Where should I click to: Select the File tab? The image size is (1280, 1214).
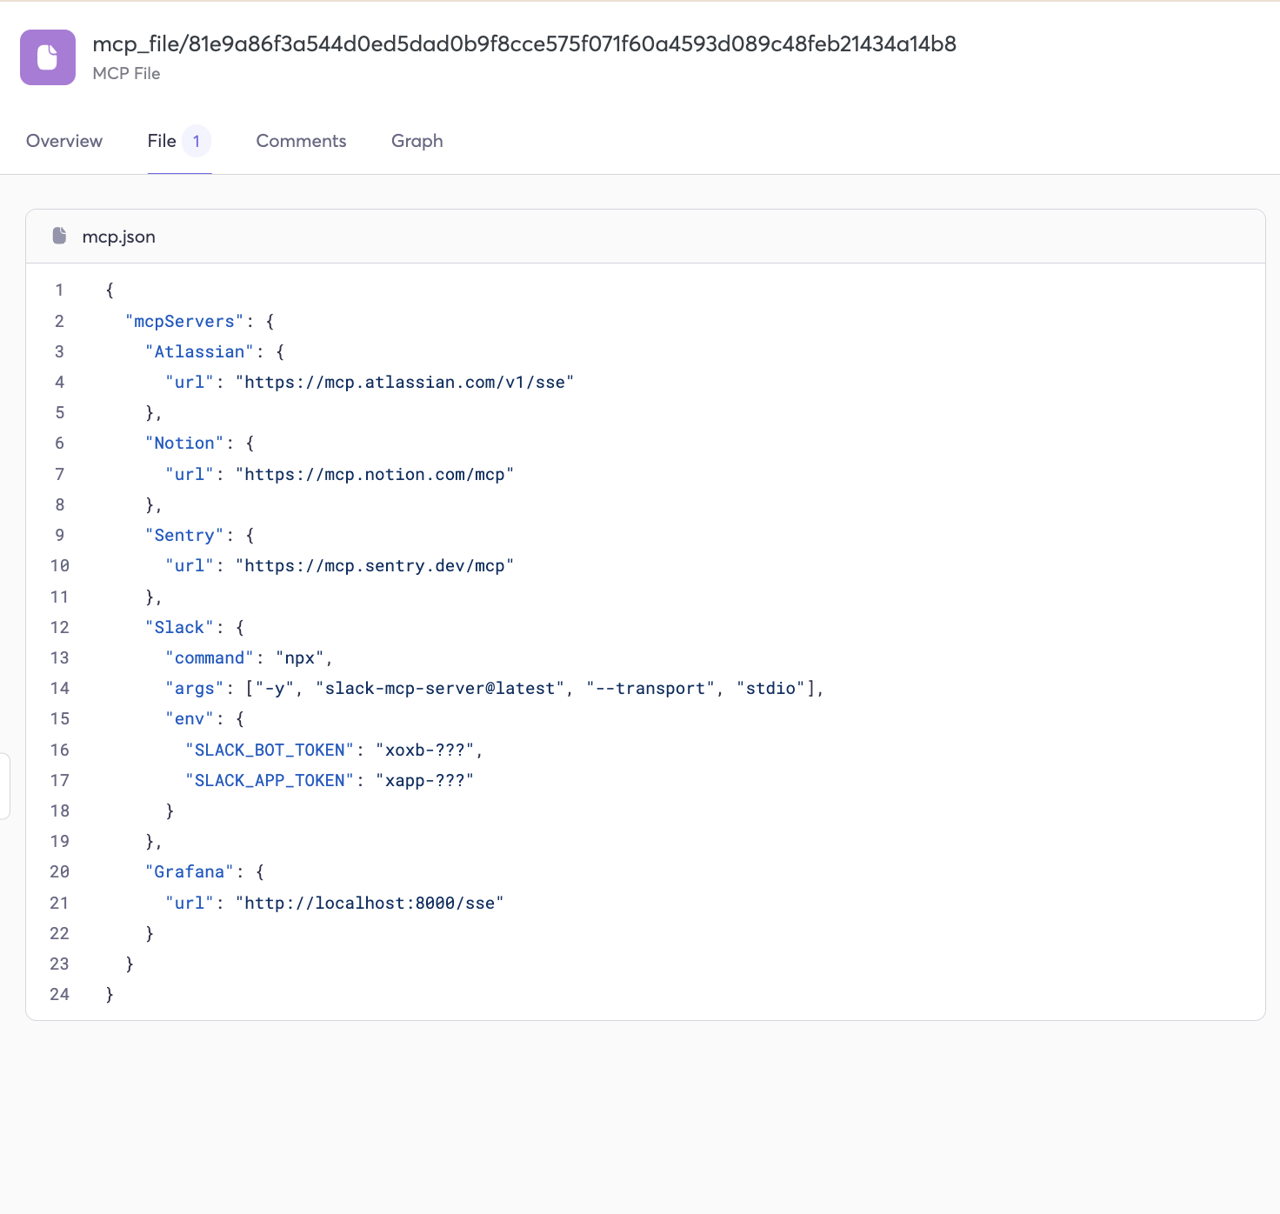click(162, 141)
